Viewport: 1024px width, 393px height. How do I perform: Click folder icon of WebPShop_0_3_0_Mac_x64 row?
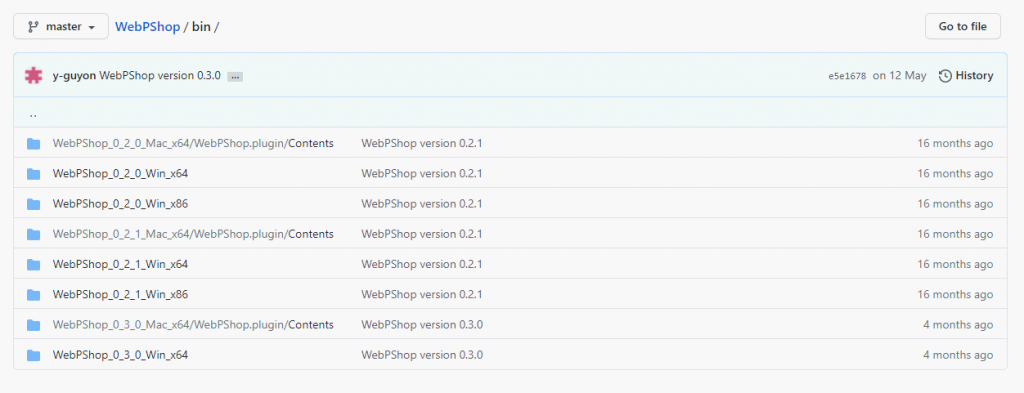[33, 325]
